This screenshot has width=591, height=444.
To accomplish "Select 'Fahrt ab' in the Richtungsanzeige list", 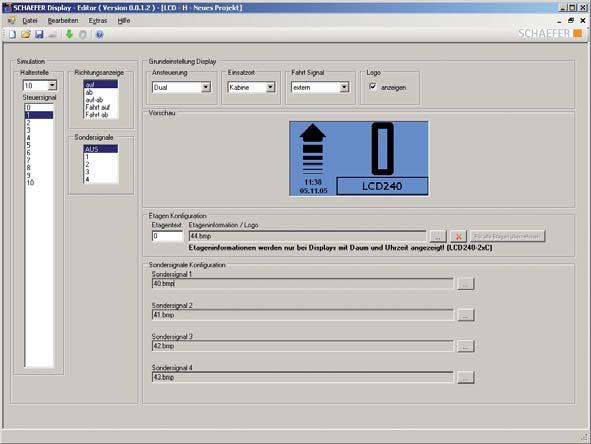I will [101, 115].
